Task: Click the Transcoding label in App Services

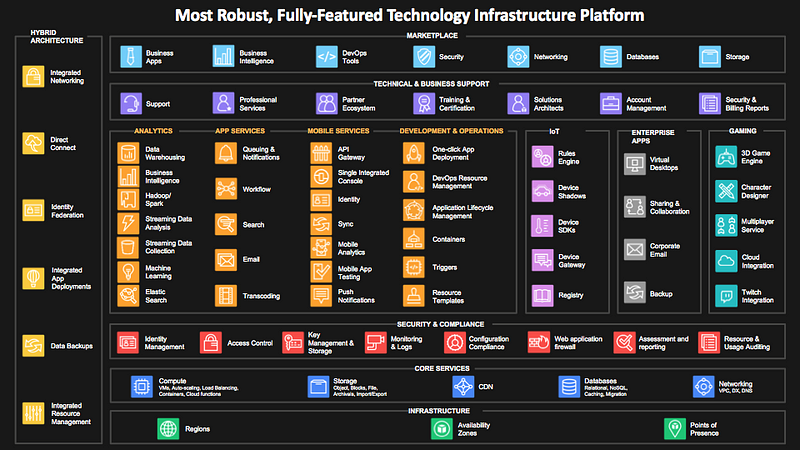Action: coord(261,296)
